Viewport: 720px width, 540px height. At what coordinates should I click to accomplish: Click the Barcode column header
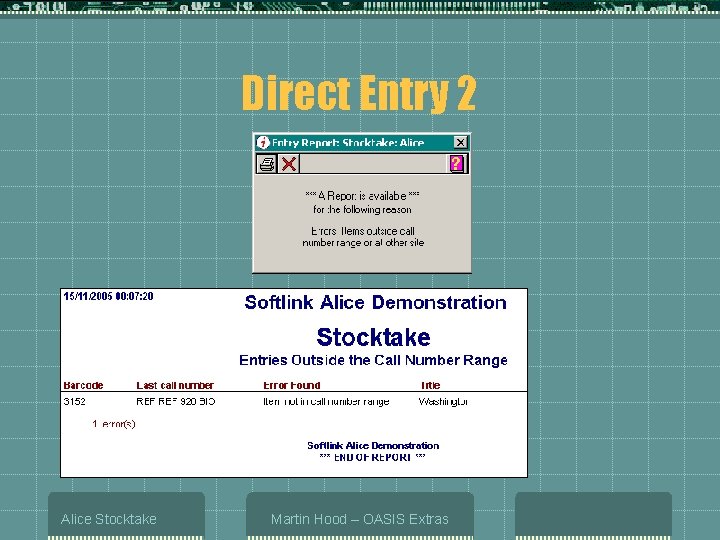[83, 385]
